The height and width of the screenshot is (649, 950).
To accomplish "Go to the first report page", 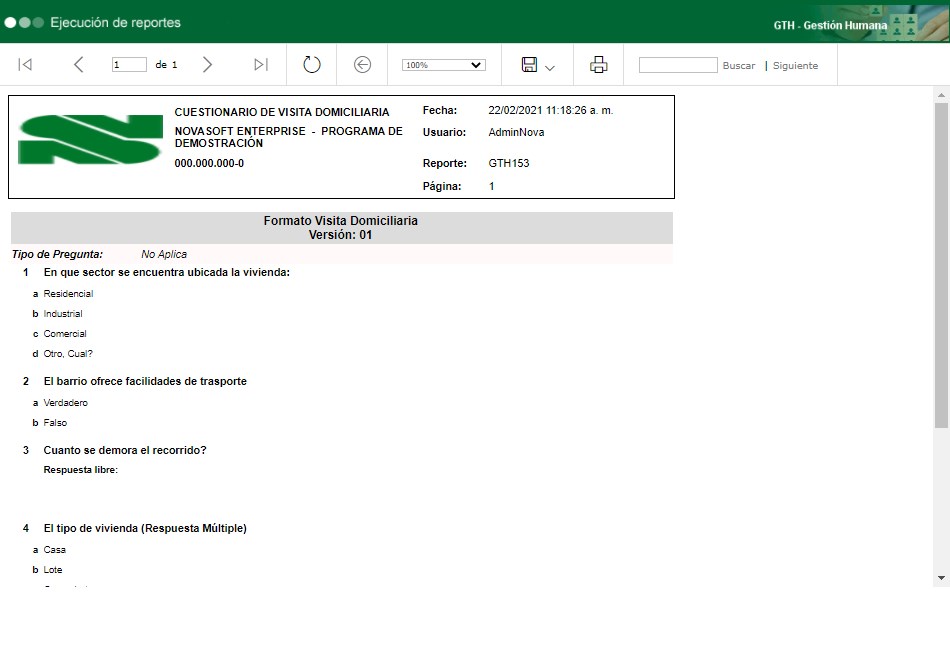I will click(x=25, y=65).
